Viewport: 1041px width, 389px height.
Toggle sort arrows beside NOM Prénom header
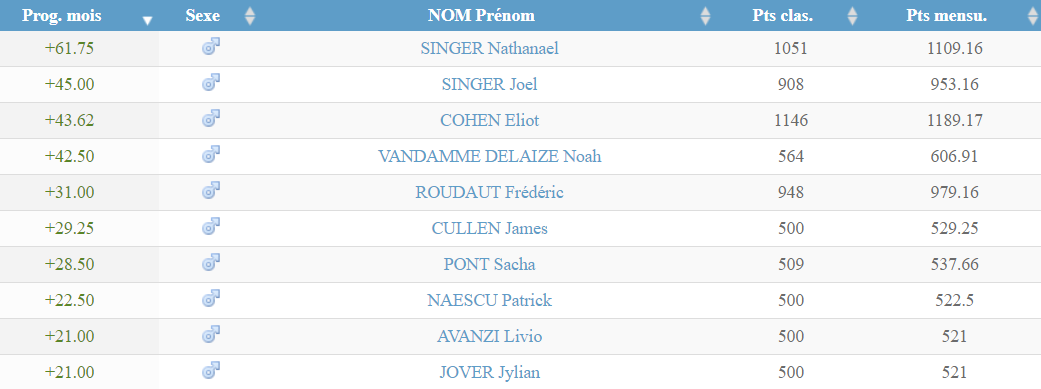point(706,16)
